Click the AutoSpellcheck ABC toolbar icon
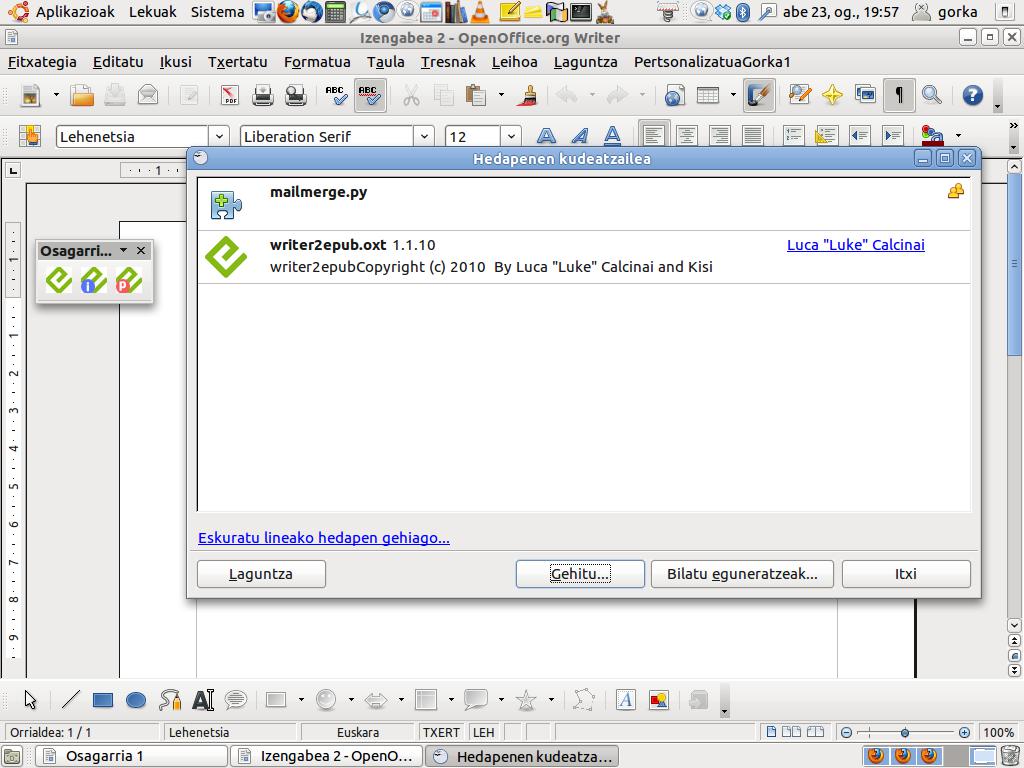This screenshot has width=1024, height=768. tap(369, 96)
